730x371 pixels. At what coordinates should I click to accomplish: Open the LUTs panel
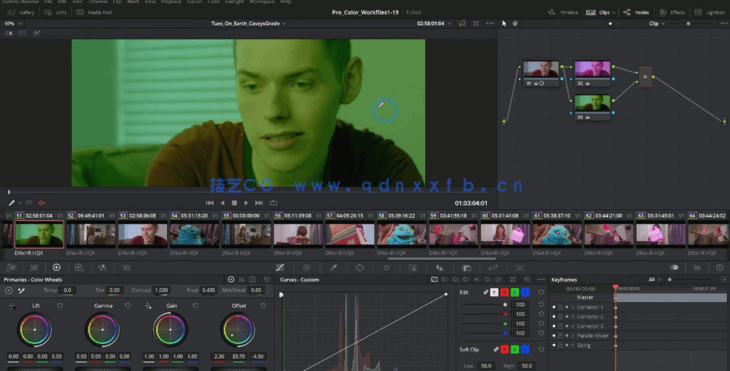[55, 12]
